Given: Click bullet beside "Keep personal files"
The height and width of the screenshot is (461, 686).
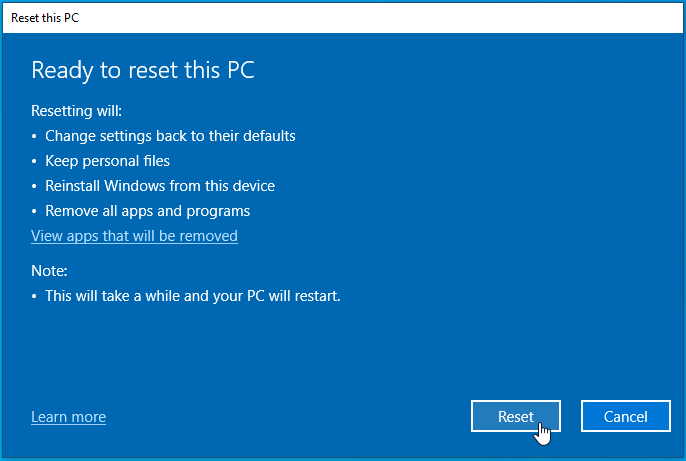Looking at the screenshot, I should [x=35, y=161].
